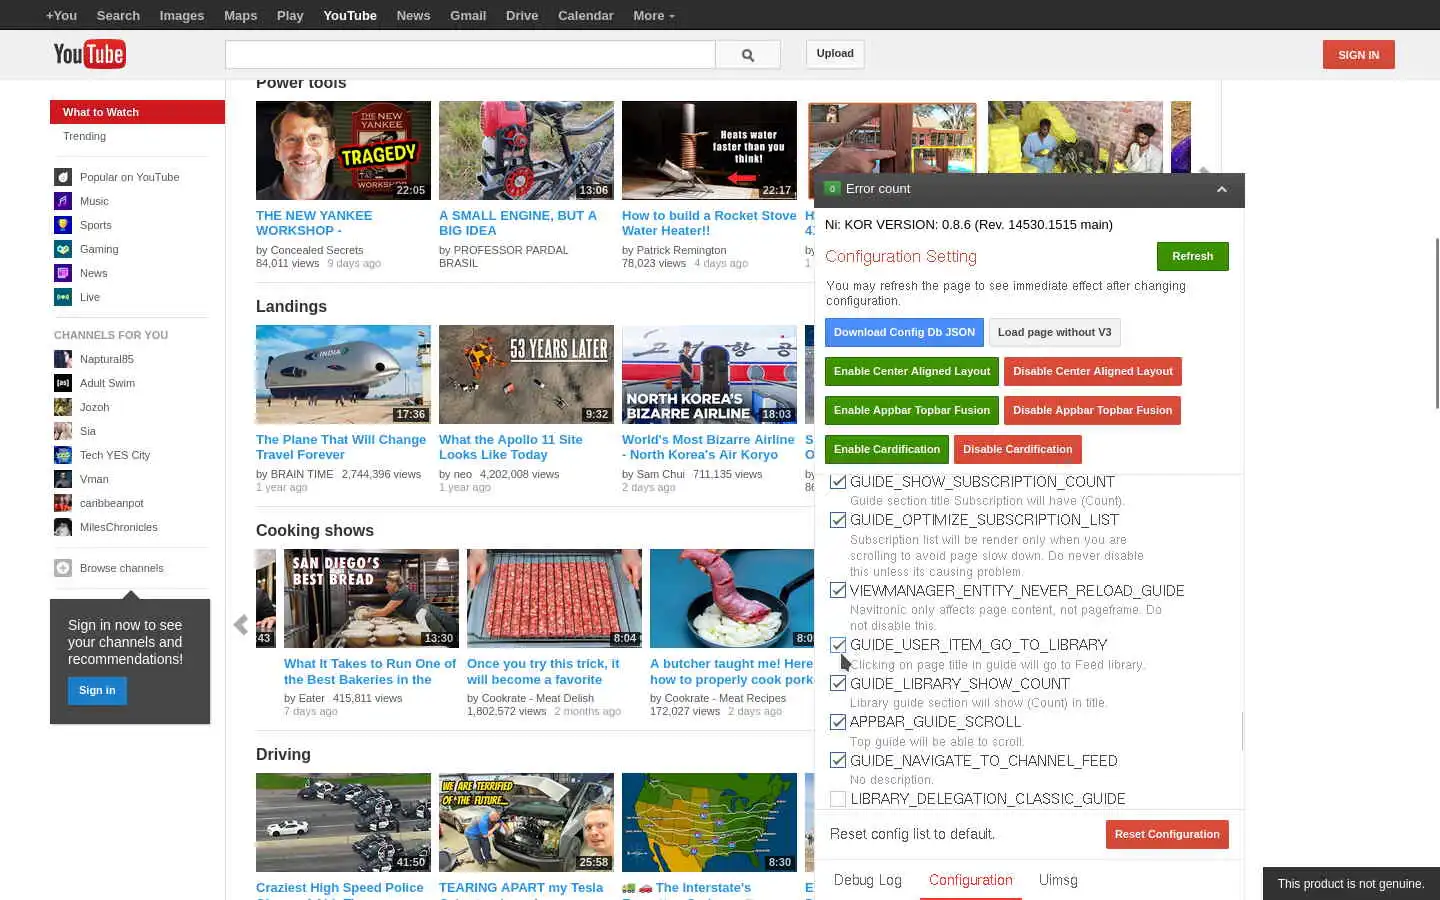The height and width of the screenshot is (900, 1440).
Task: Open Maps from the top bar
Action: coord(240,15)
